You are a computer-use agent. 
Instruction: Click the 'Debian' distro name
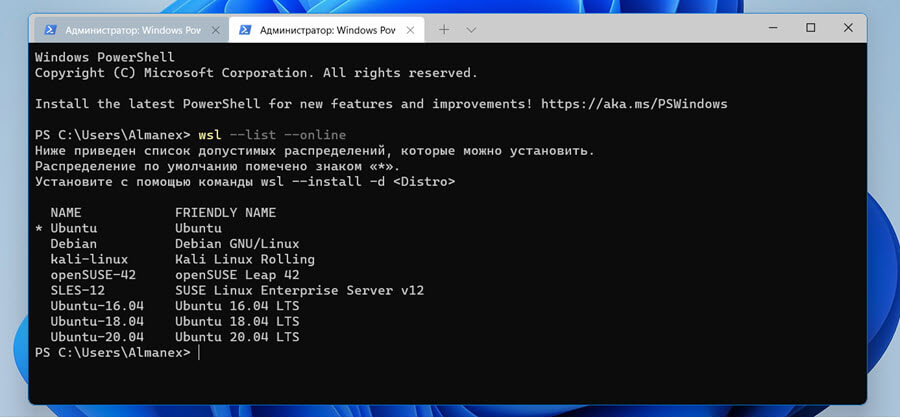click(73, 244)
